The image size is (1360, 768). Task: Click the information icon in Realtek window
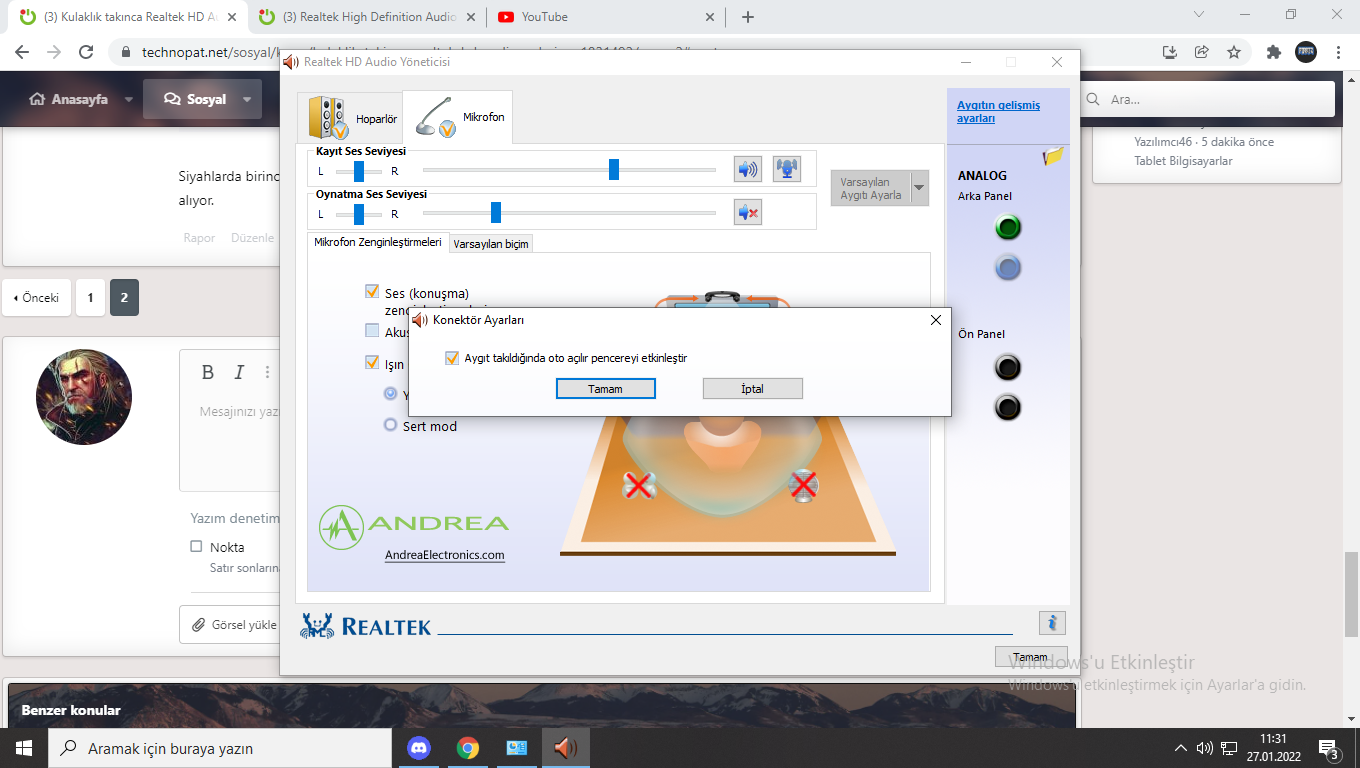pyautogui.click(x=1052, y=623)
